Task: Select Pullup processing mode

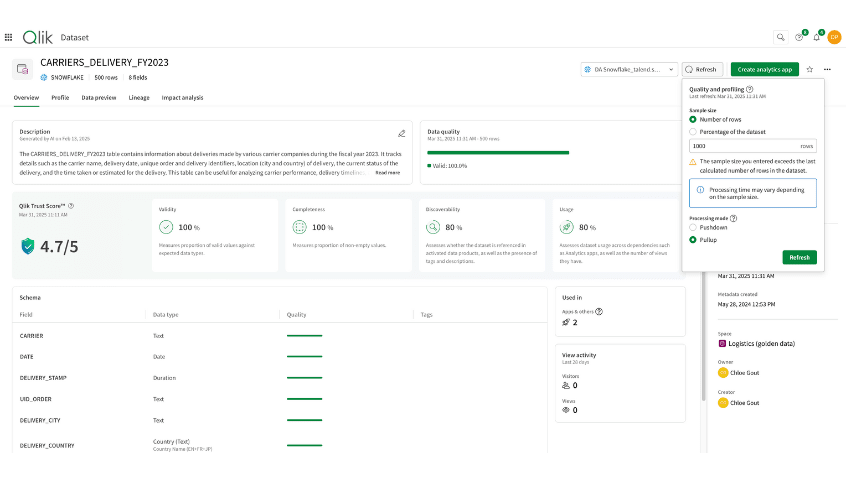Action: [x=693, y=240]
